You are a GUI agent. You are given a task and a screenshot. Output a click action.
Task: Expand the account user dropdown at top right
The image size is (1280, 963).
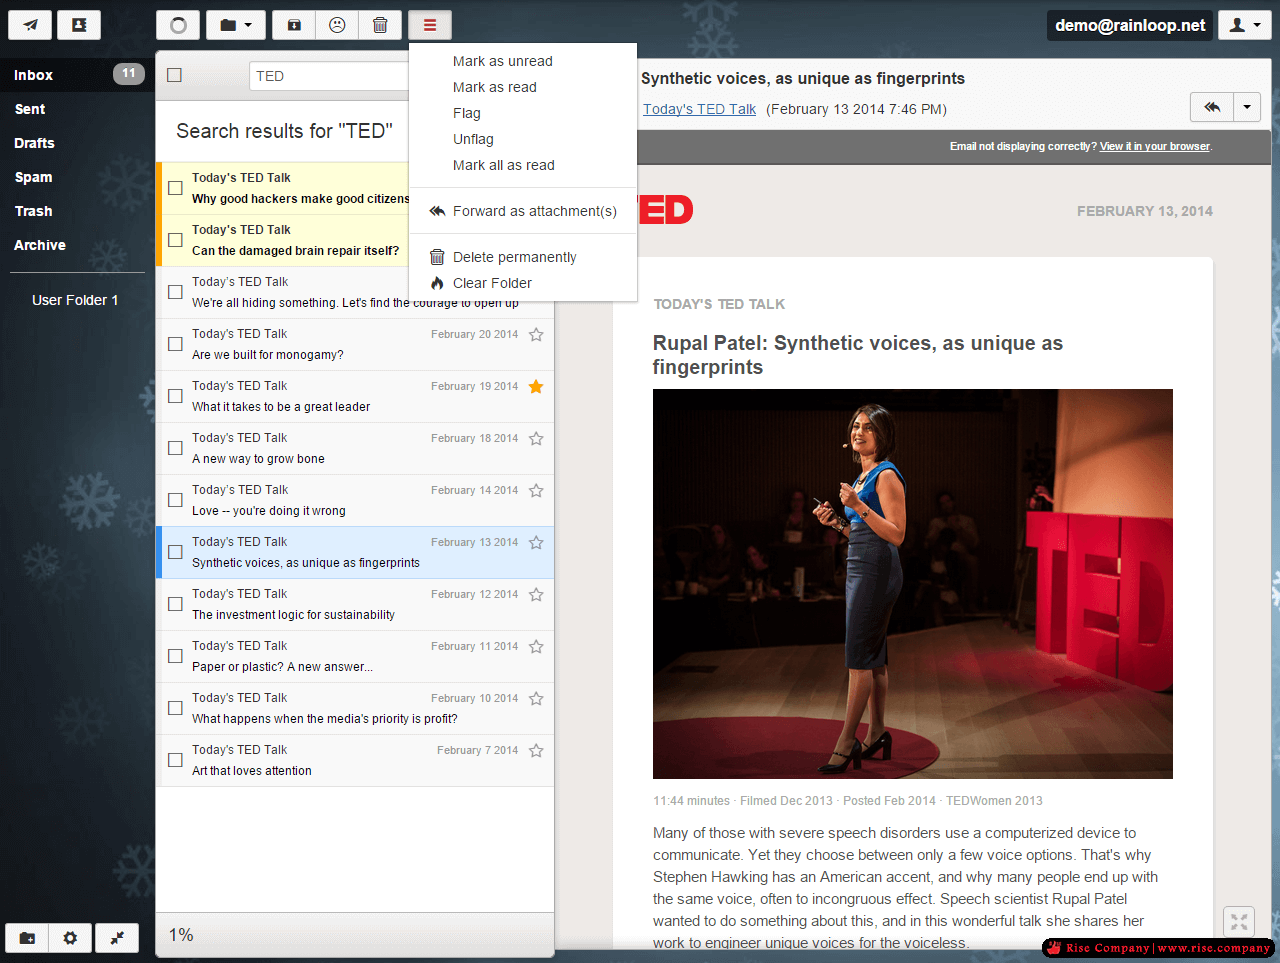tap(1245, 25)
